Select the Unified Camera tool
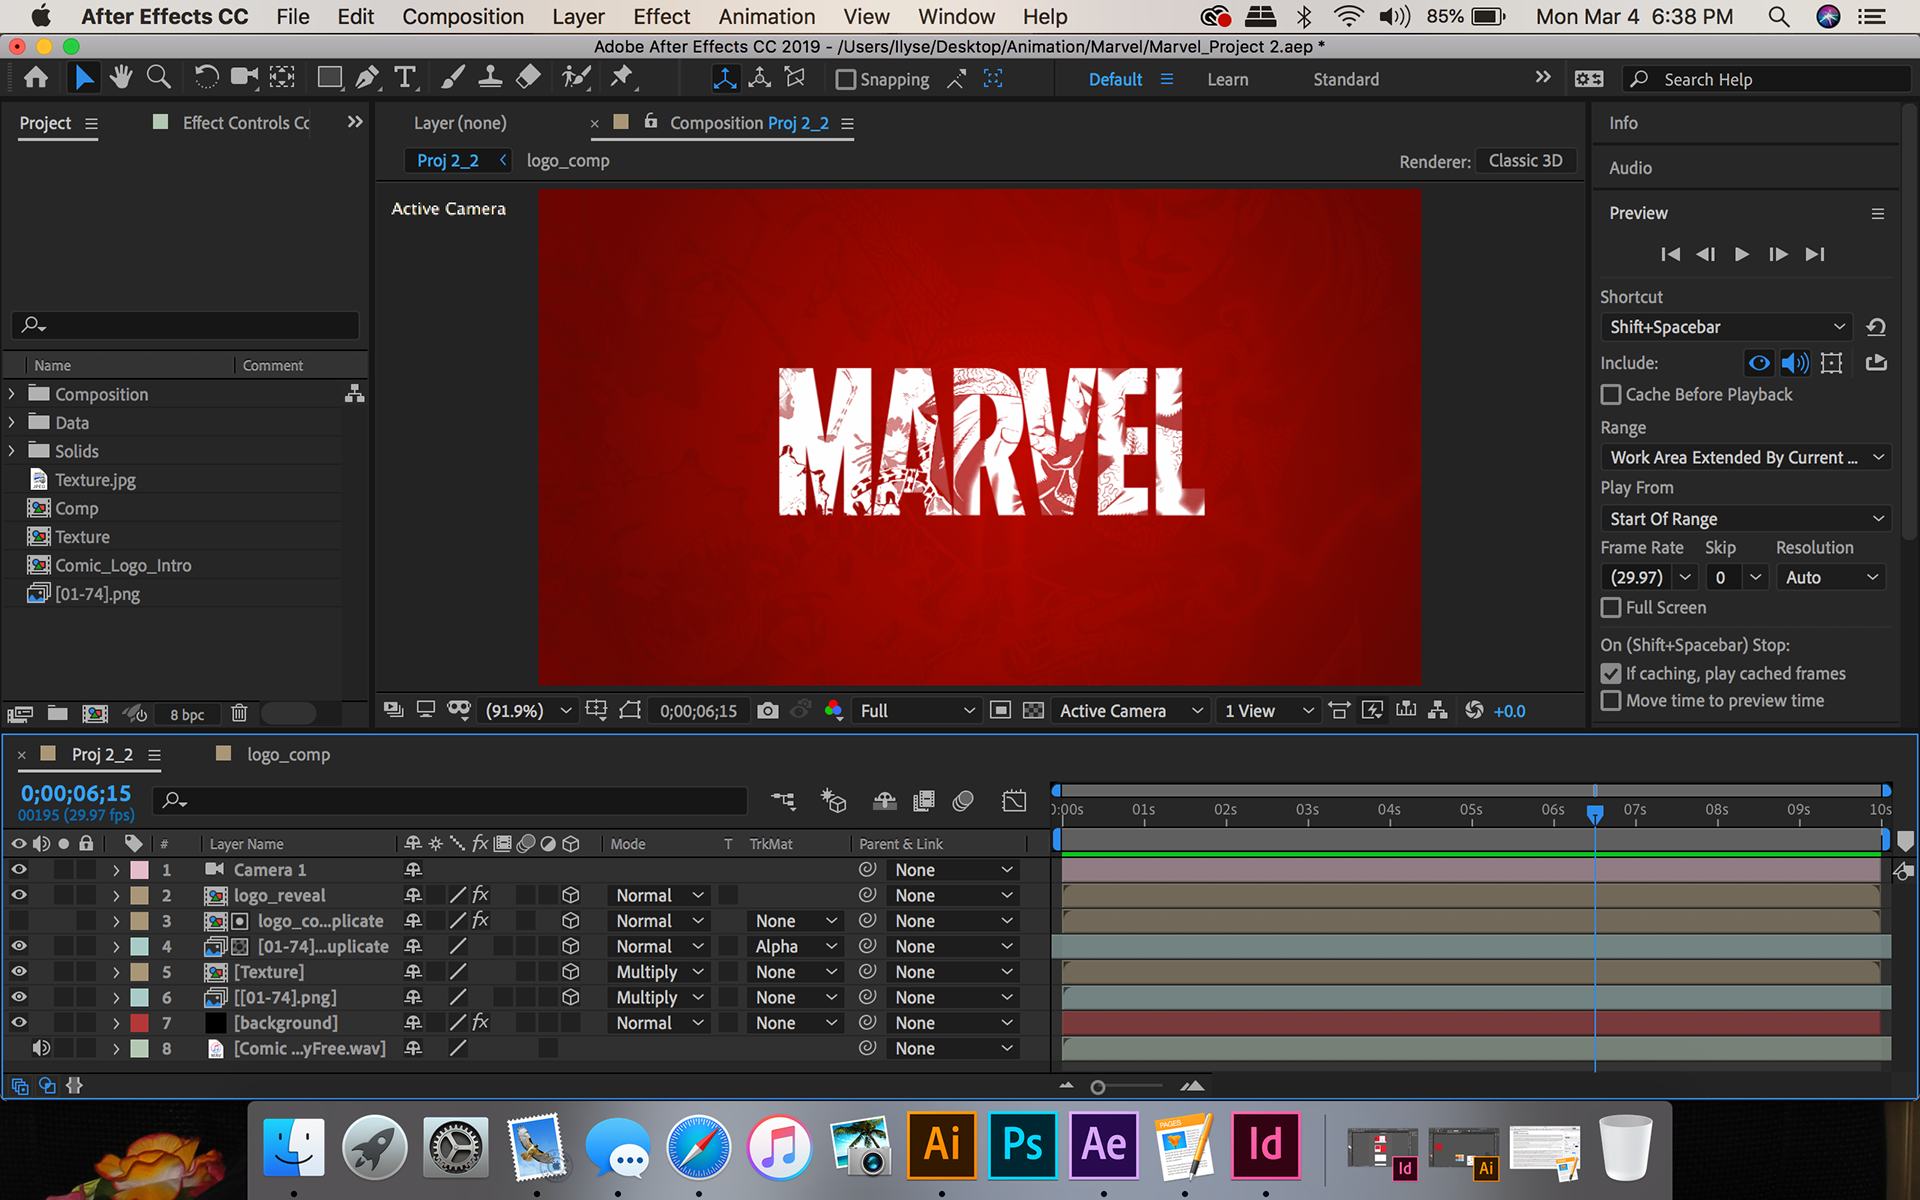Viewport: 1920px width, 1200px height. pyautogui.click(x=243, y=78)
